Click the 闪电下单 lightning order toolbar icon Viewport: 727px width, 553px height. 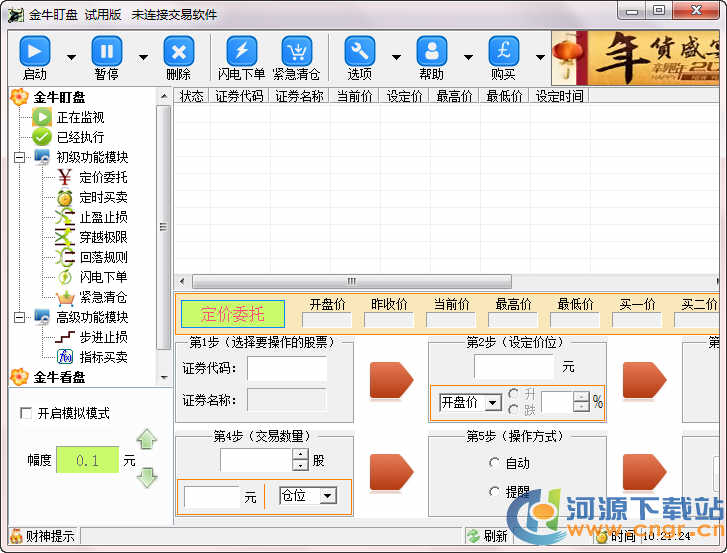[x=242, y=51]
